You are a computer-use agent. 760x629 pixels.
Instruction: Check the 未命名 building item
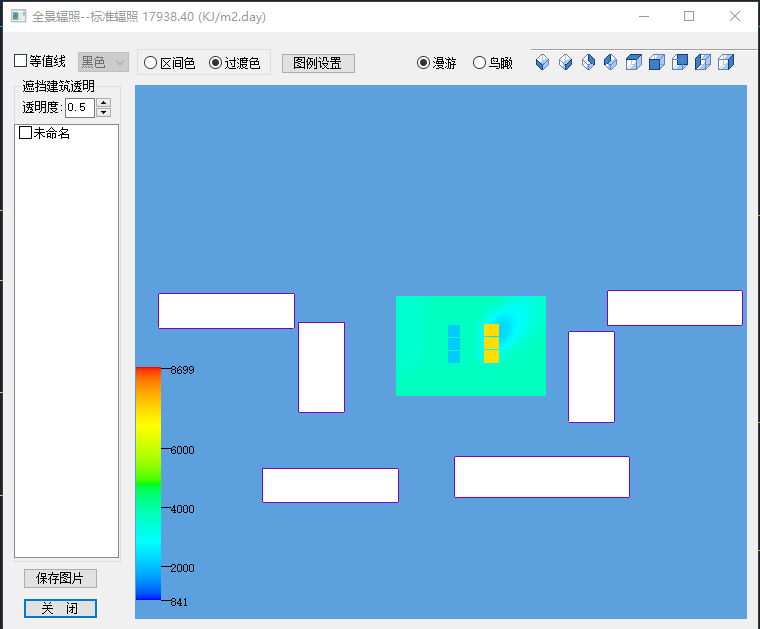25,133
